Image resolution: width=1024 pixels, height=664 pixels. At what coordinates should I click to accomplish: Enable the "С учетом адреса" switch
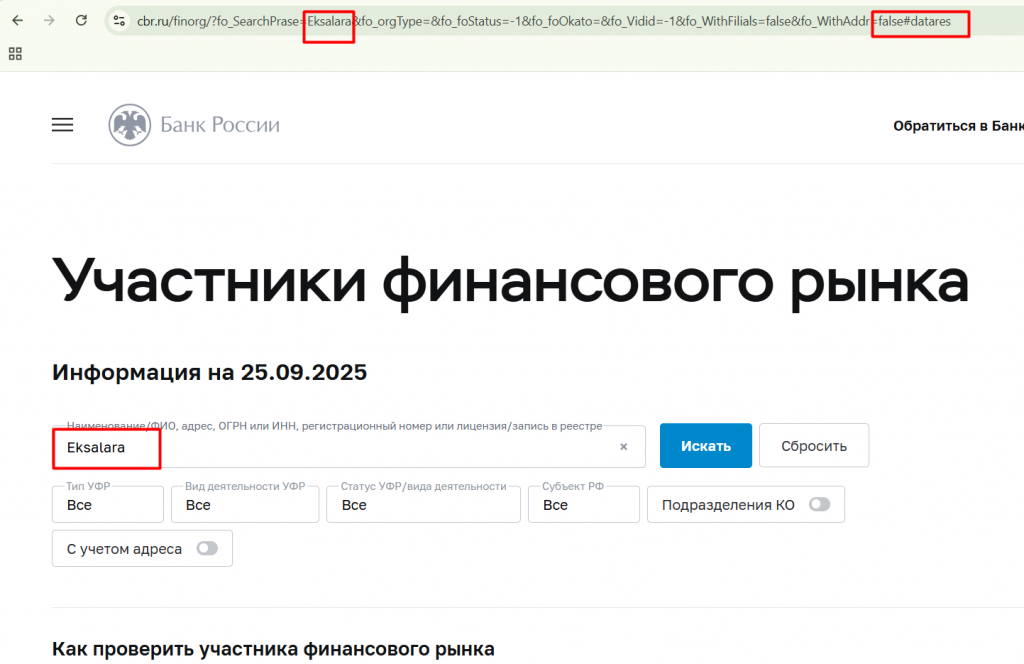(207, 548)
